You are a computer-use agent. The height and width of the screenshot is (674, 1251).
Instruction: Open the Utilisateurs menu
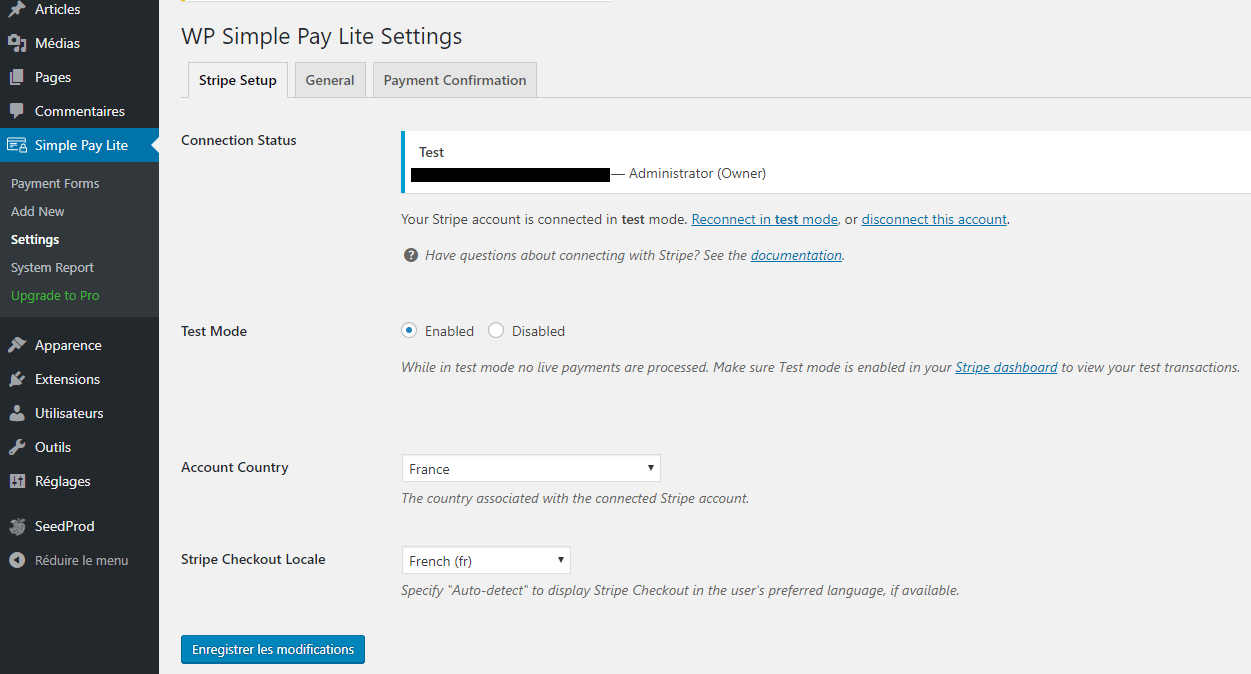(x=79, y=413)
